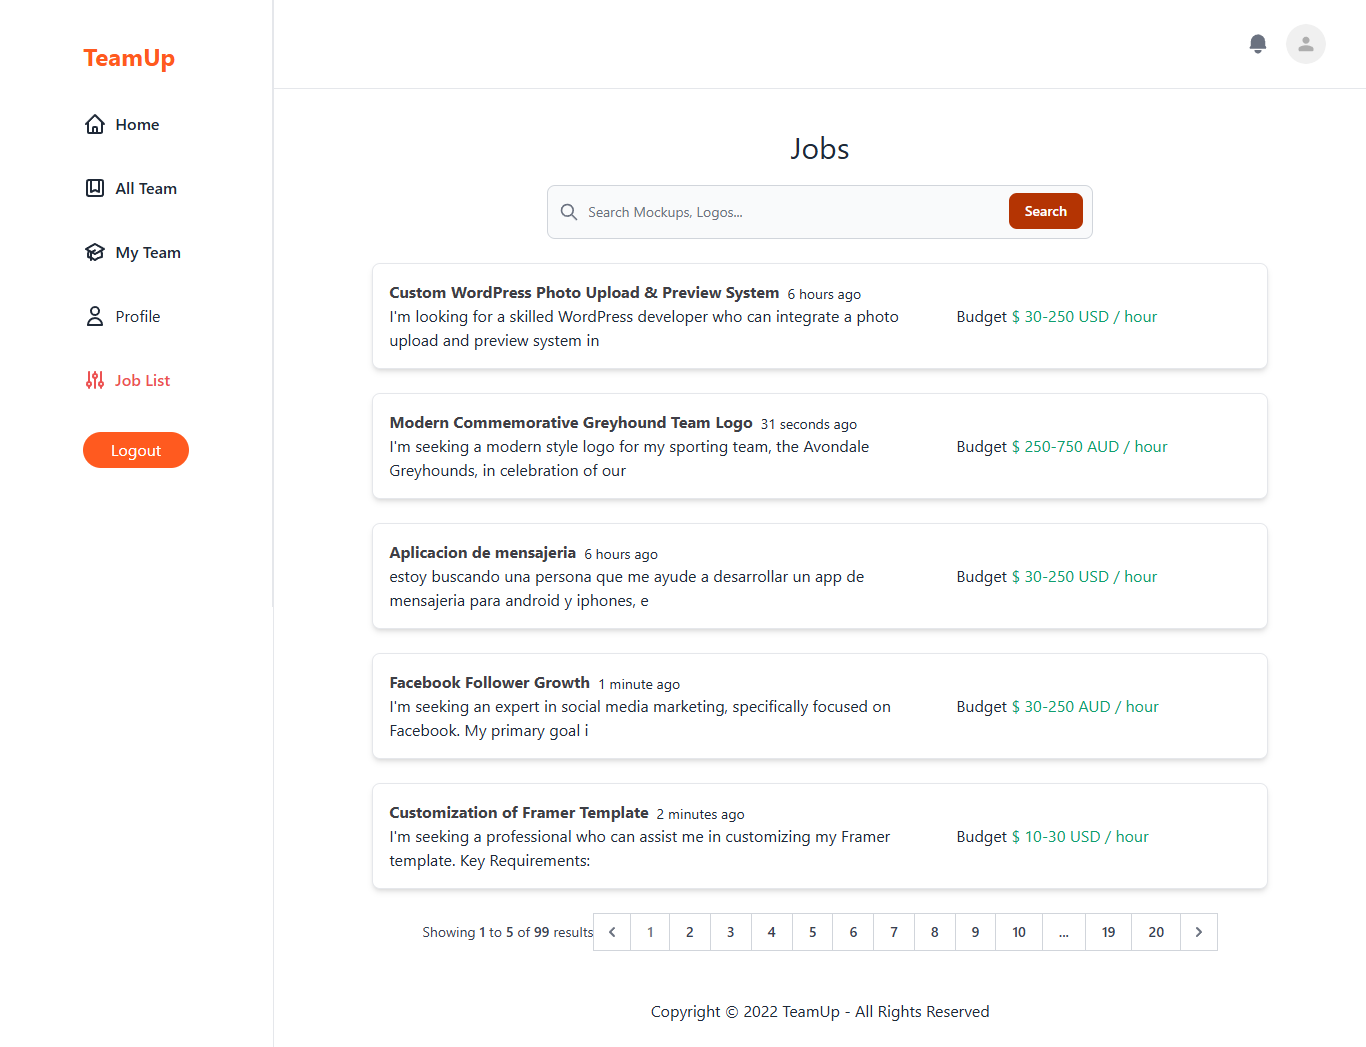Go to page 8 of results
This screenshot has height=1047, width=1366.
point(935,932)
